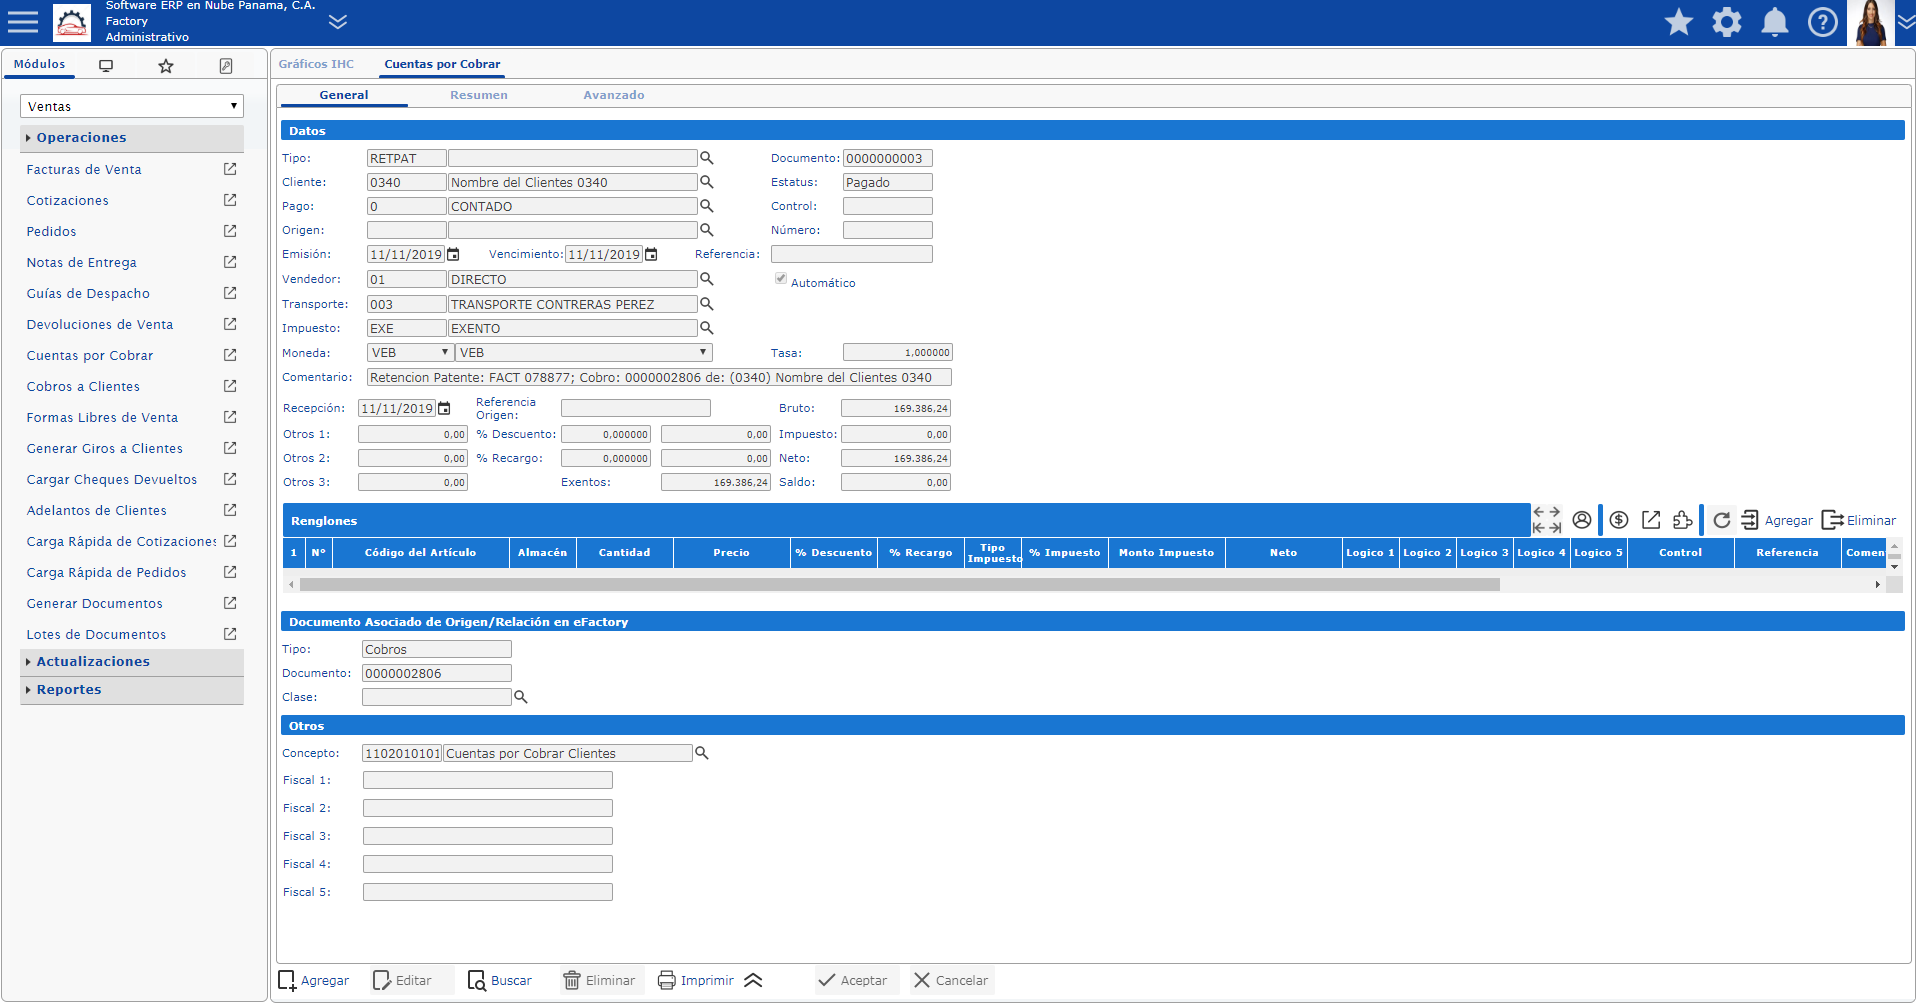This screenshot has height=1003, width=1916.
Task: Click the user circle icon in Renglones toolbar
Action: click(1582, 520)
